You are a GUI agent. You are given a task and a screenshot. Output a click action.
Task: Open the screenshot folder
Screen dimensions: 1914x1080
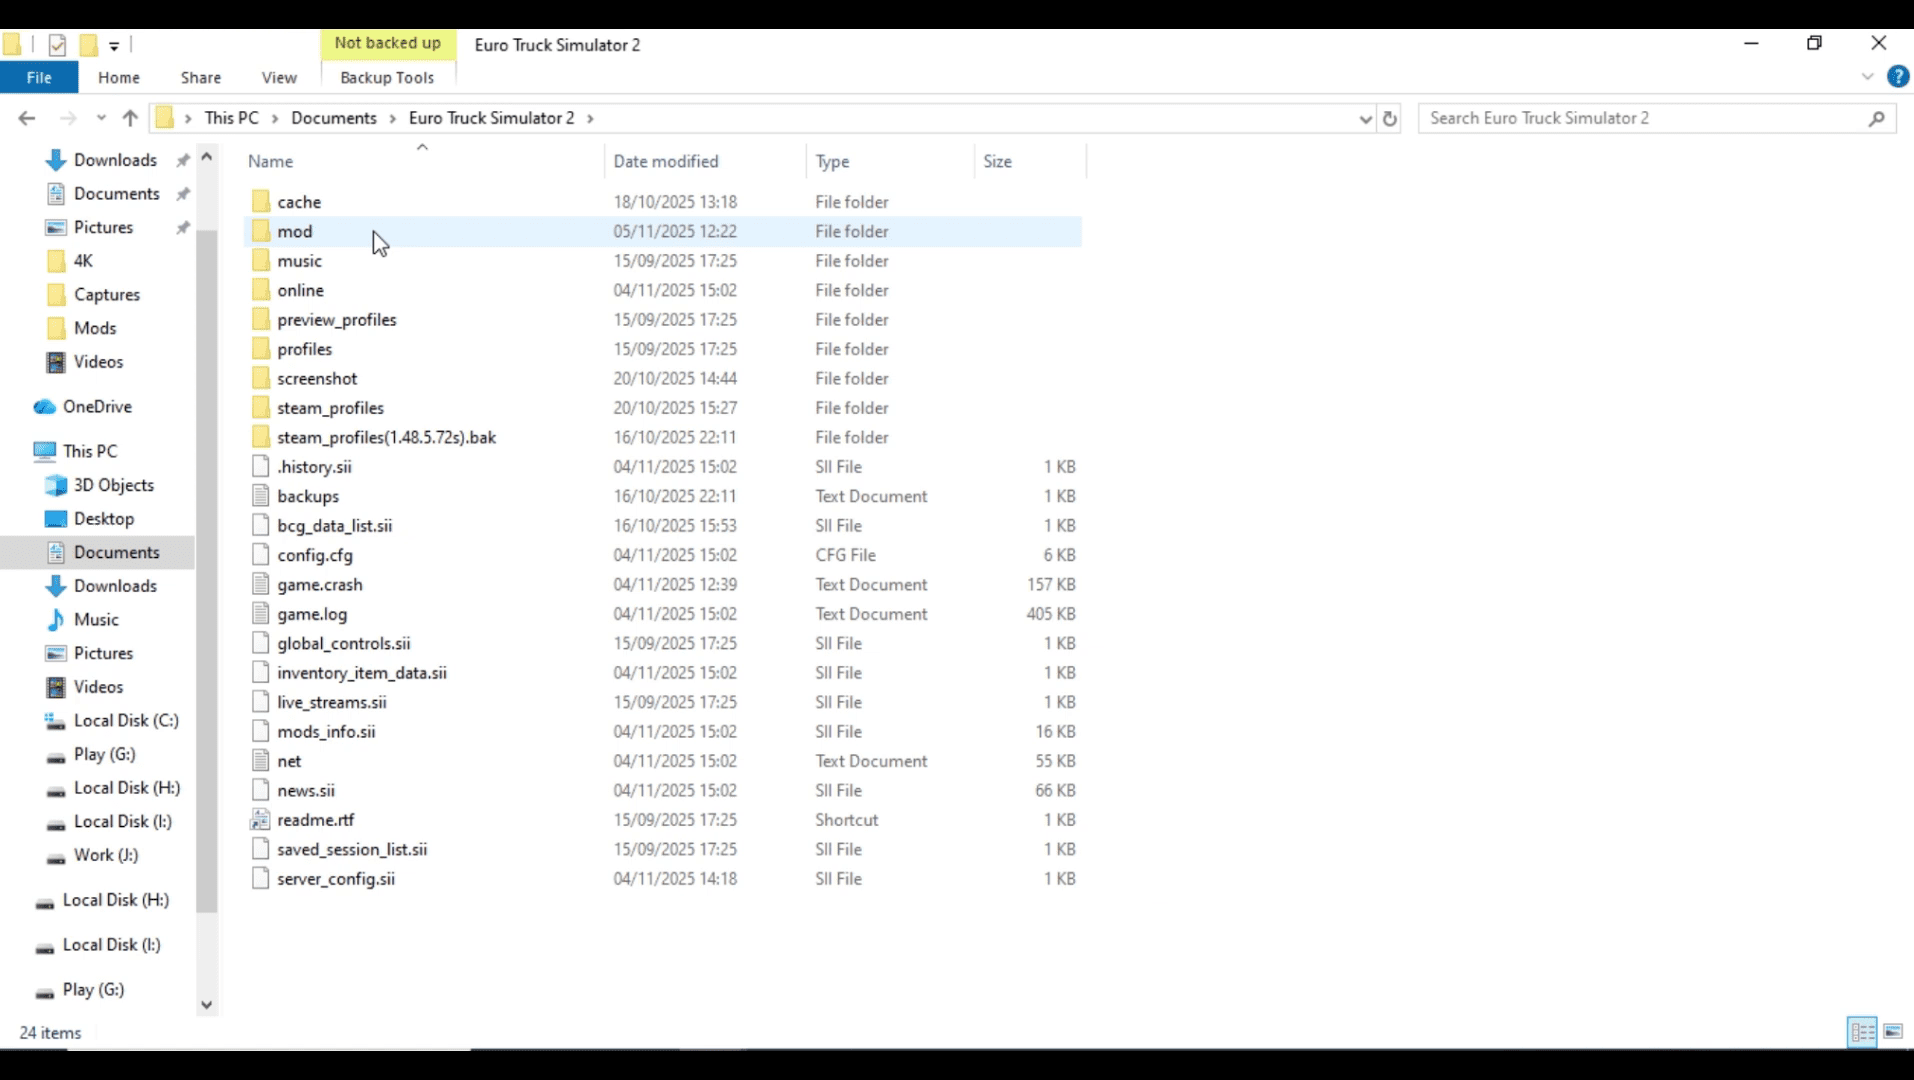(317, 378)
